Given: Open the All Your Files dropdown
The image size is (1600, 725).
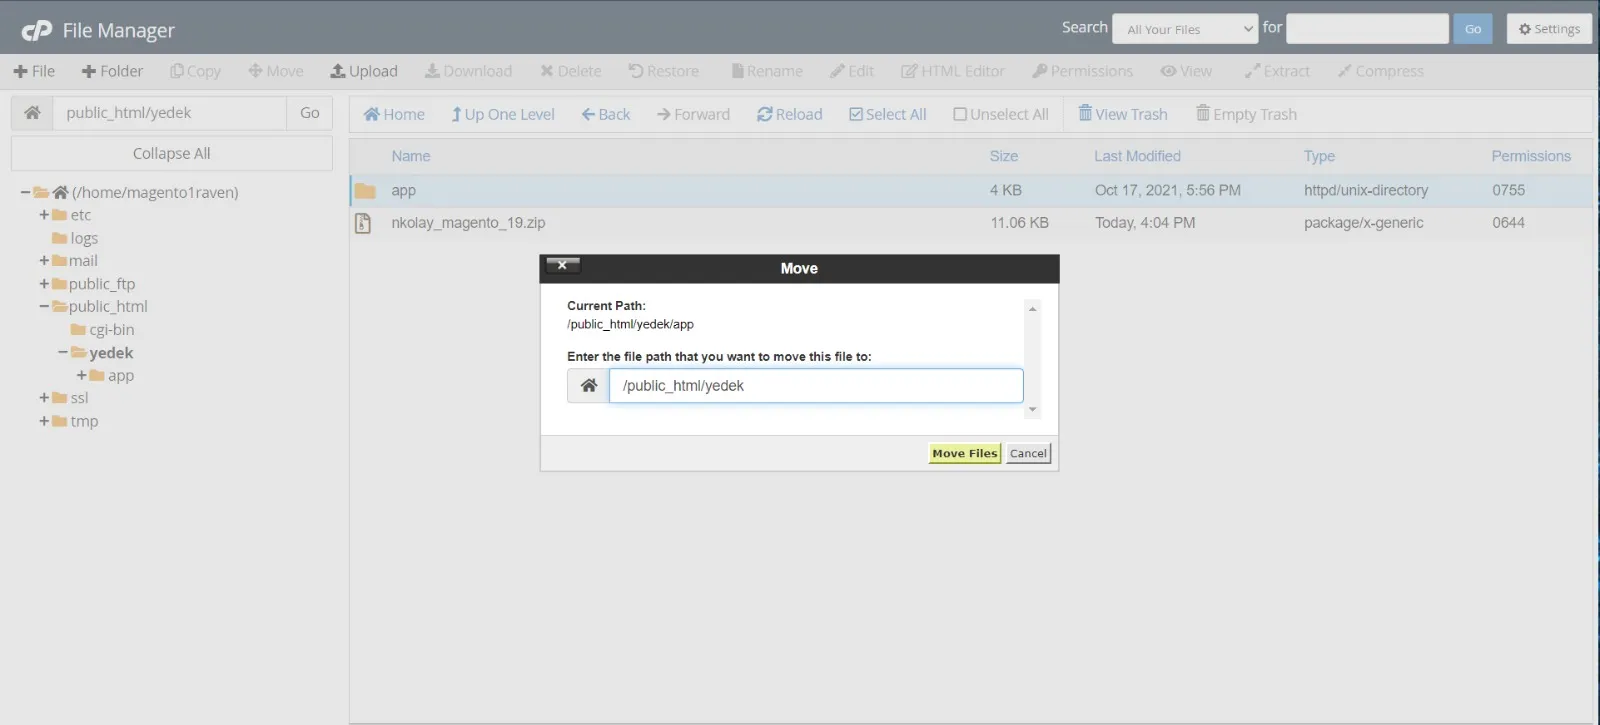Looking at the screenshot, I should point(1185,29).
